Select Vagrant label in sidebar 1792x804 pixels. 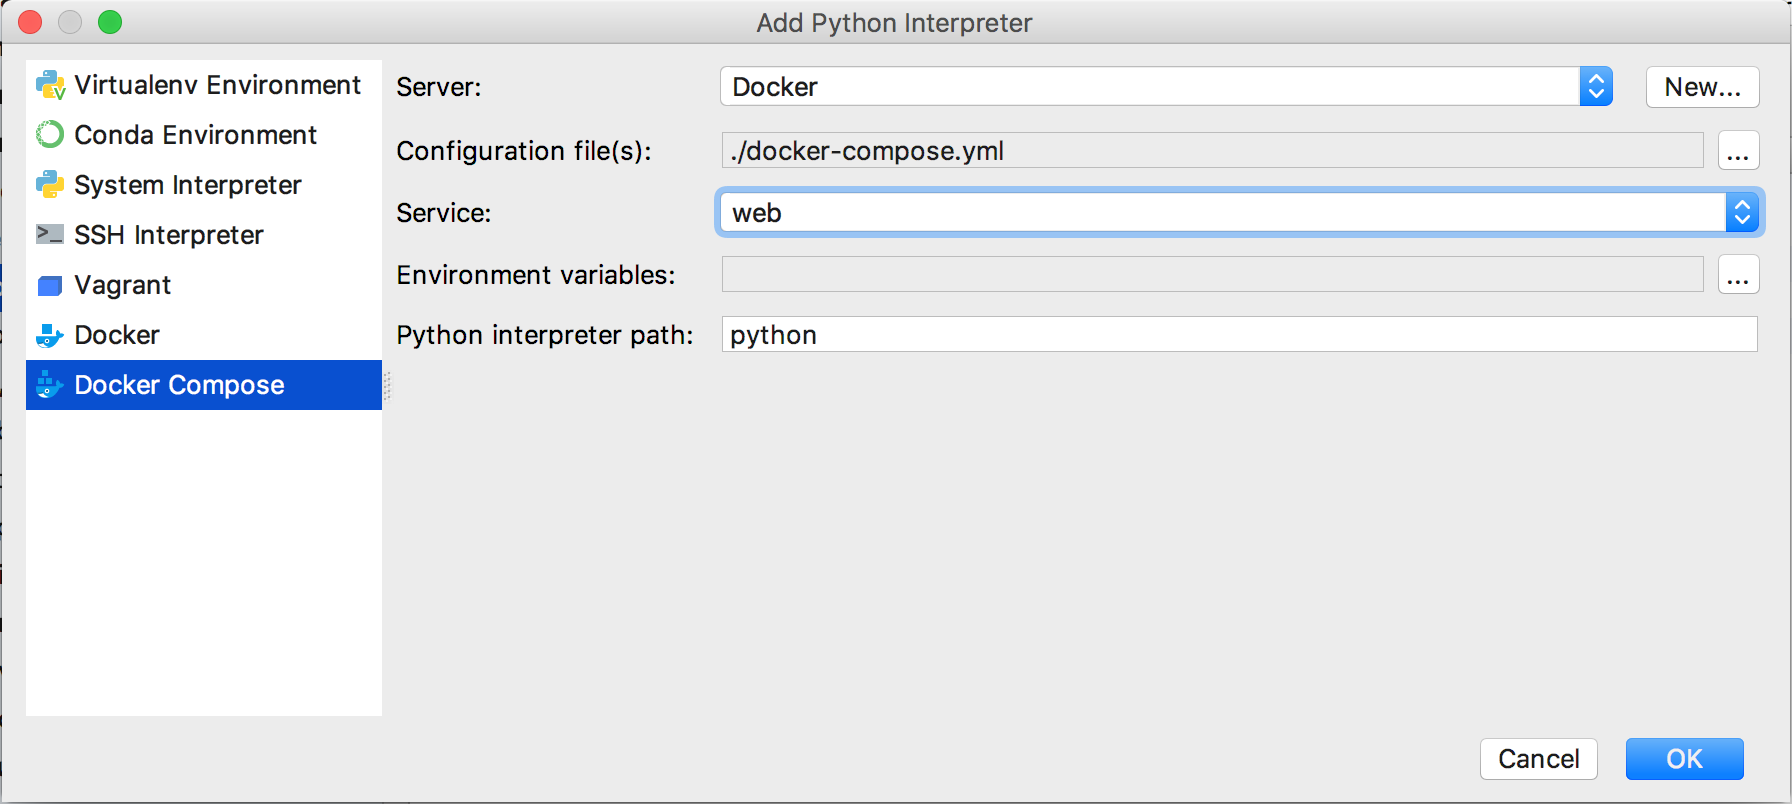(122, 285)
